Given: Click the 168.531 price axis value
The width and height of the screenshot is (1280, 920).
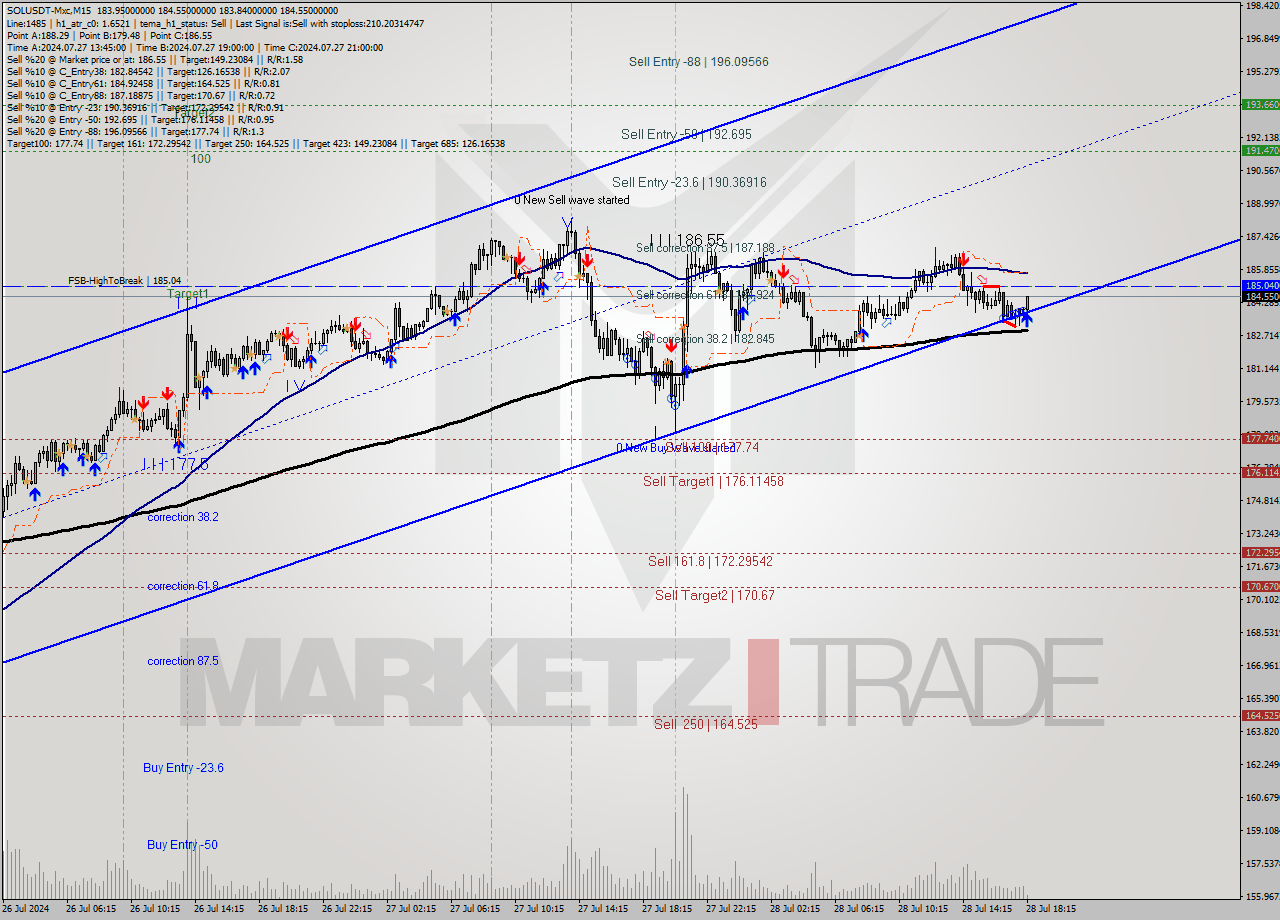Looking at the screenshot, I should [1262, 632].
